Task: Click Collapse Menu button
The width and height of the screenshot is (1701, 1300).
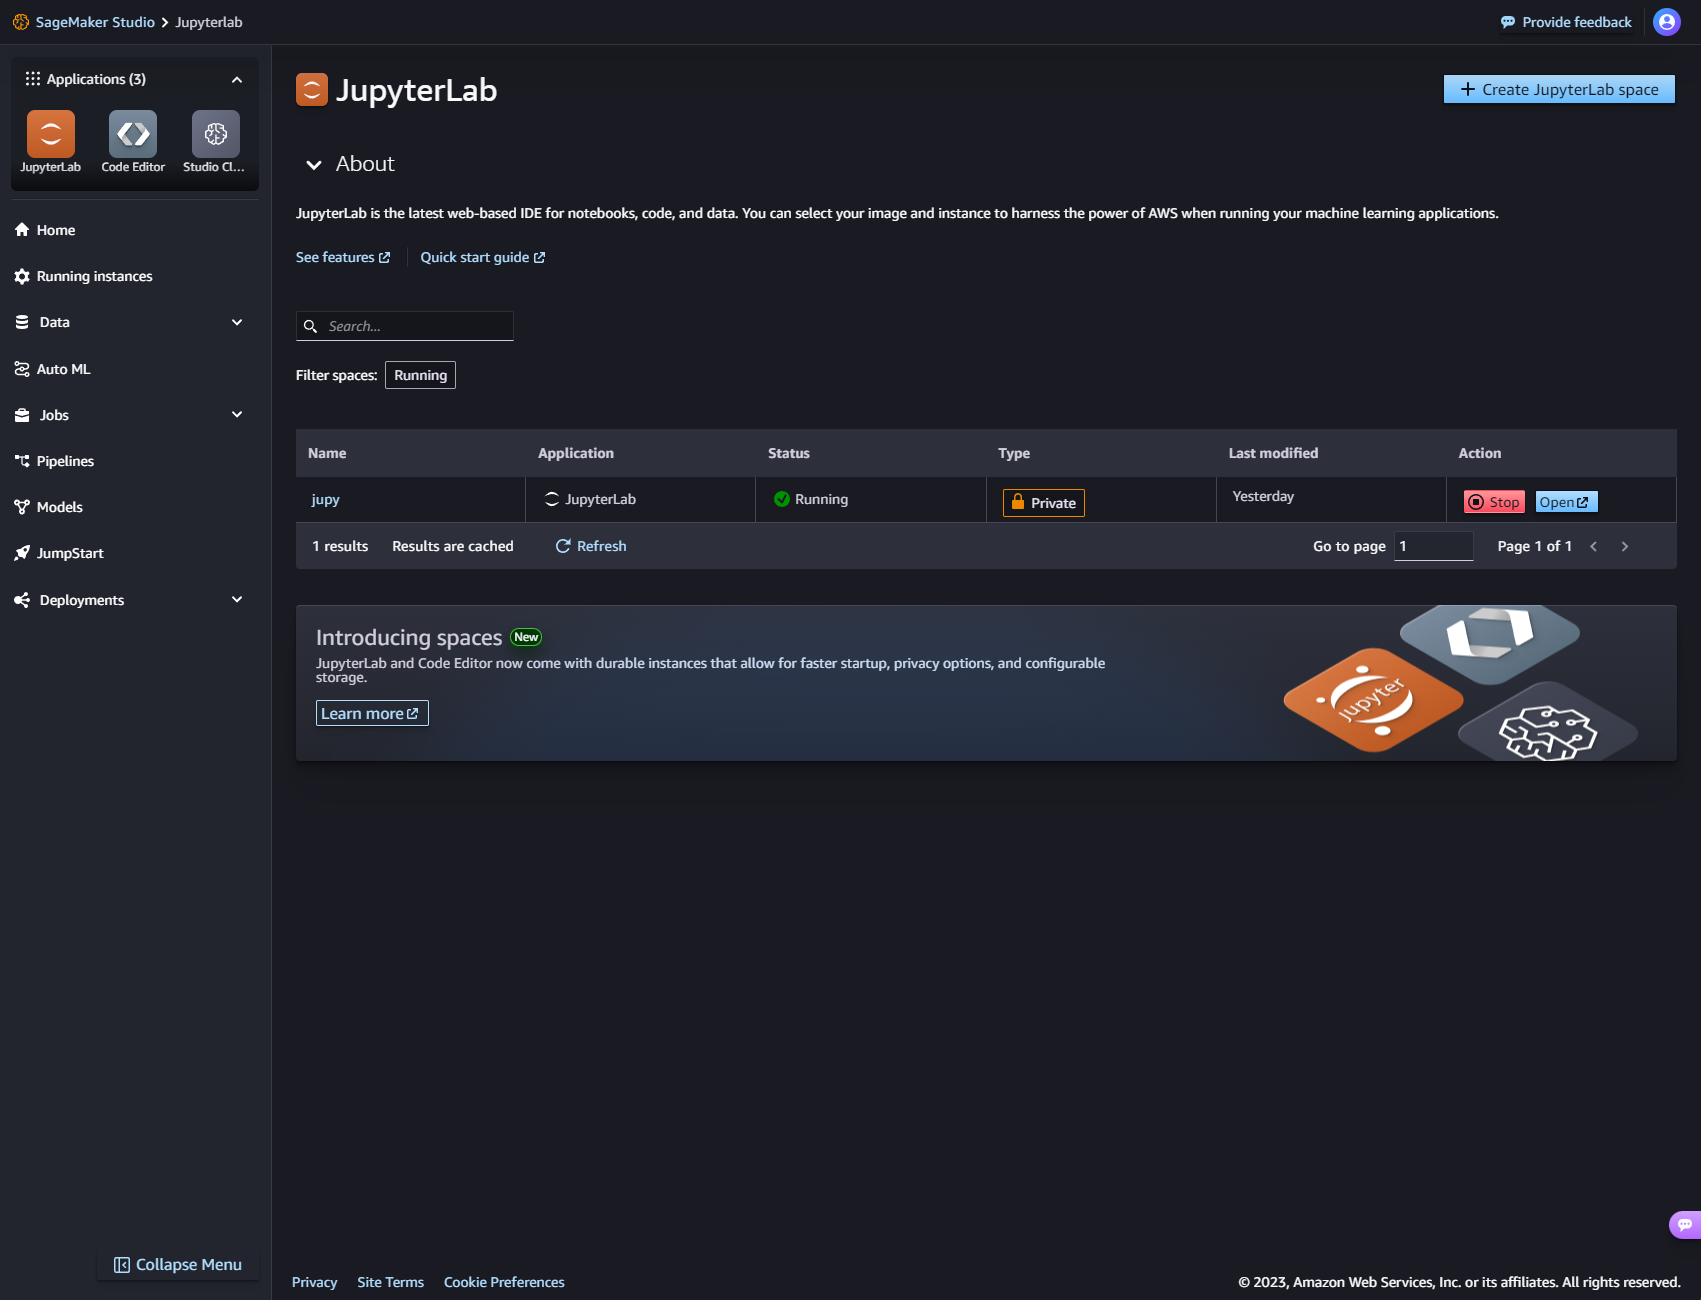Action: (x=178, y=1265)
